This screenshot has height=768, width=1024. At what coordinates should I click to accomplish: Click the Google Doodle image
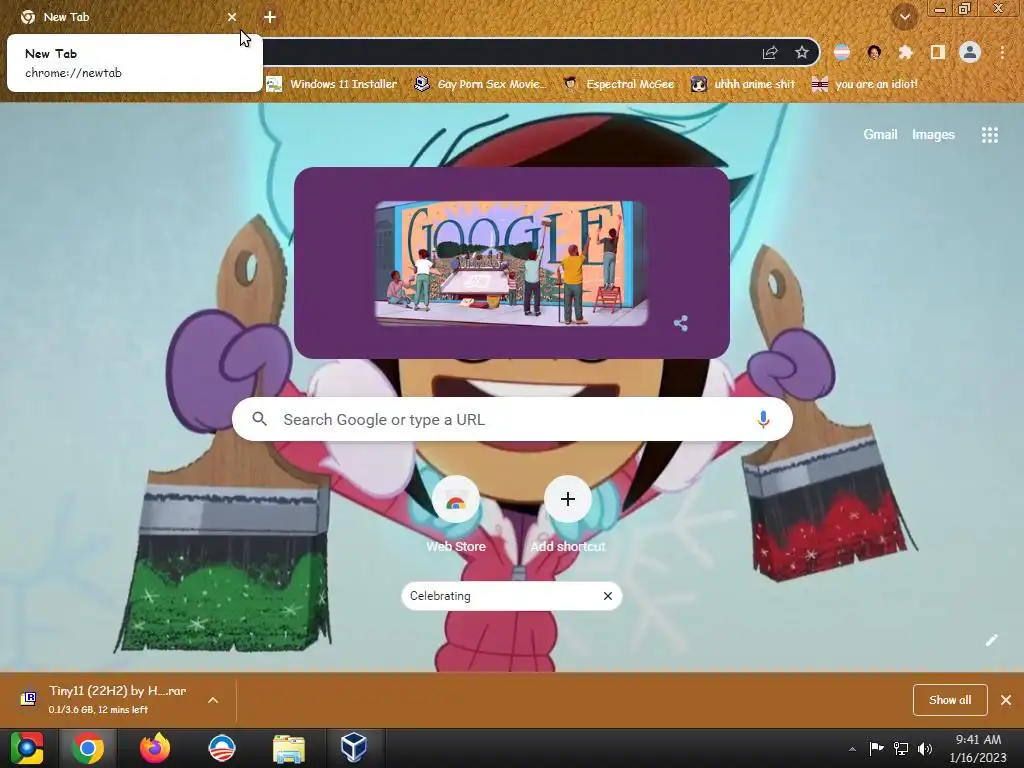click(511, 263)
